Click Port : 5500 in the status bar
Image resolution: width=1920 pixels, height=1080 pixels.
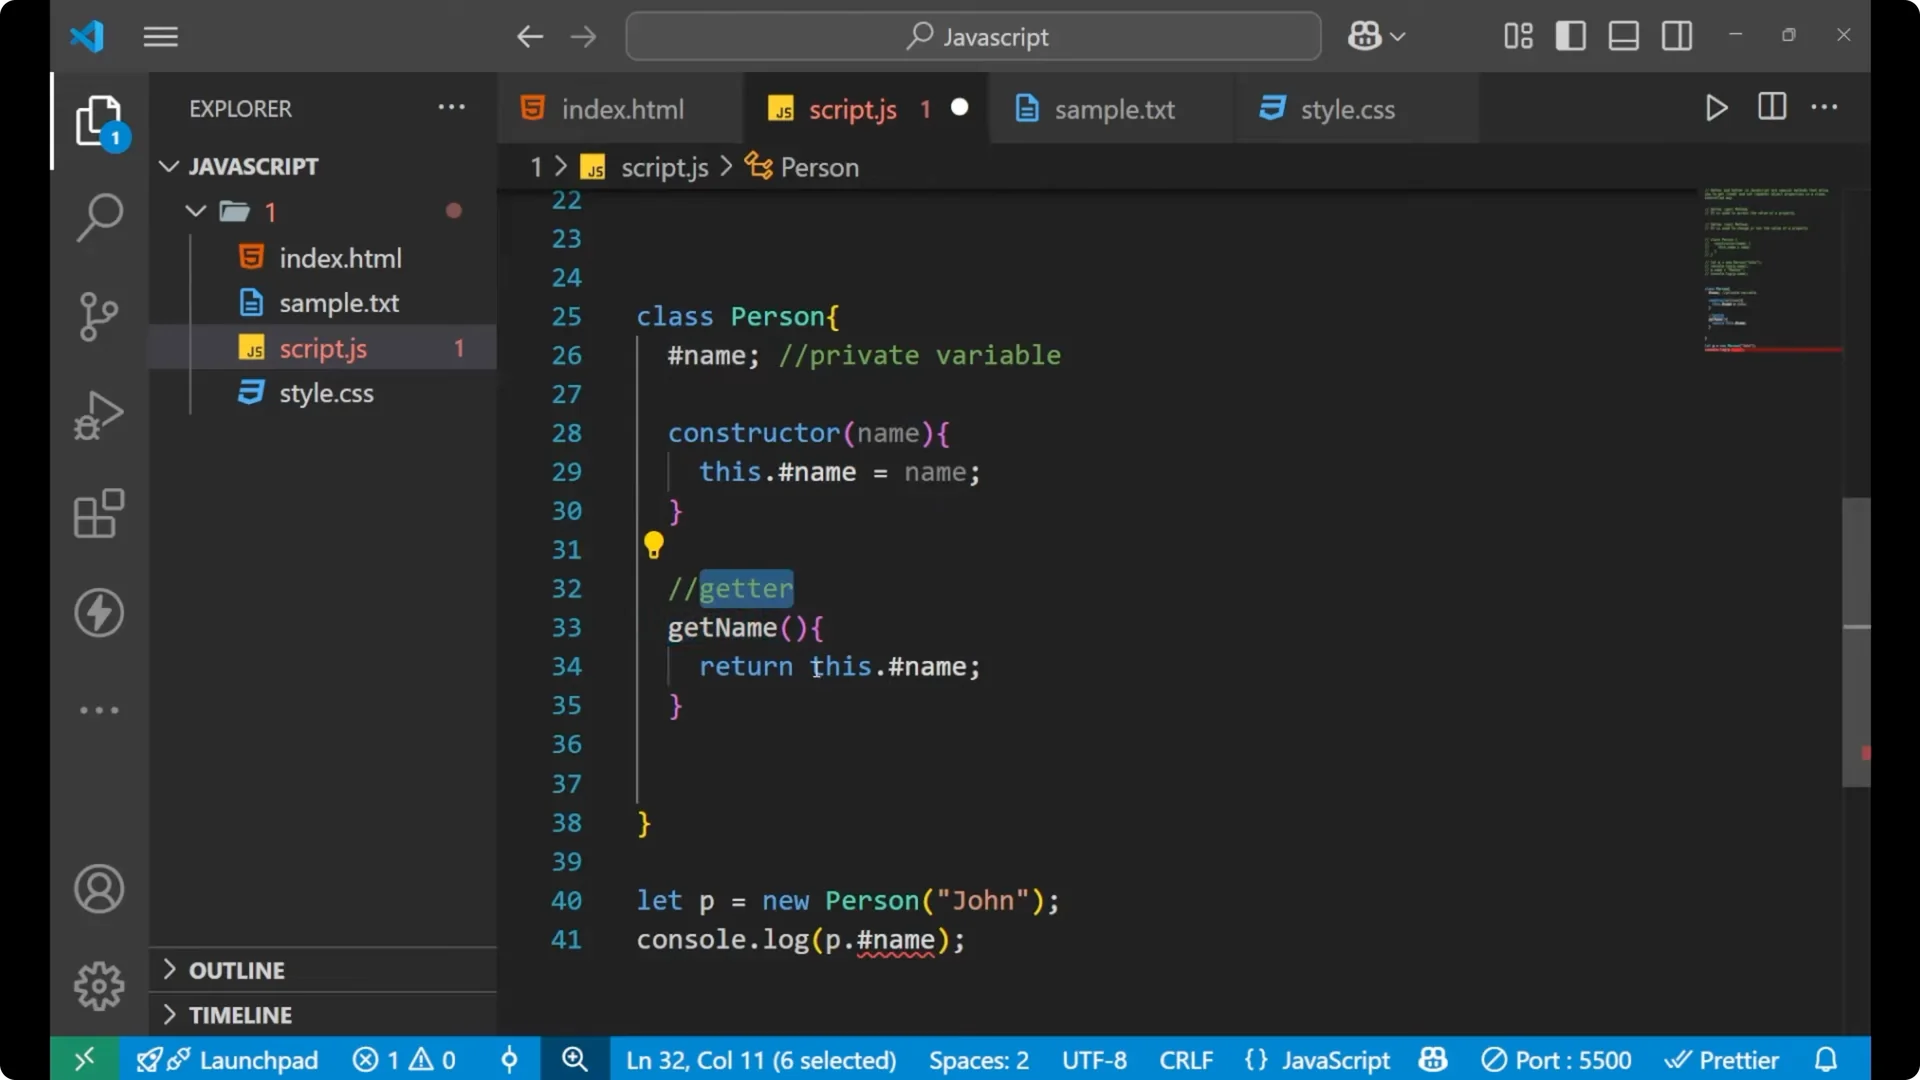pyautogui.click(x=1556, y=1059)
